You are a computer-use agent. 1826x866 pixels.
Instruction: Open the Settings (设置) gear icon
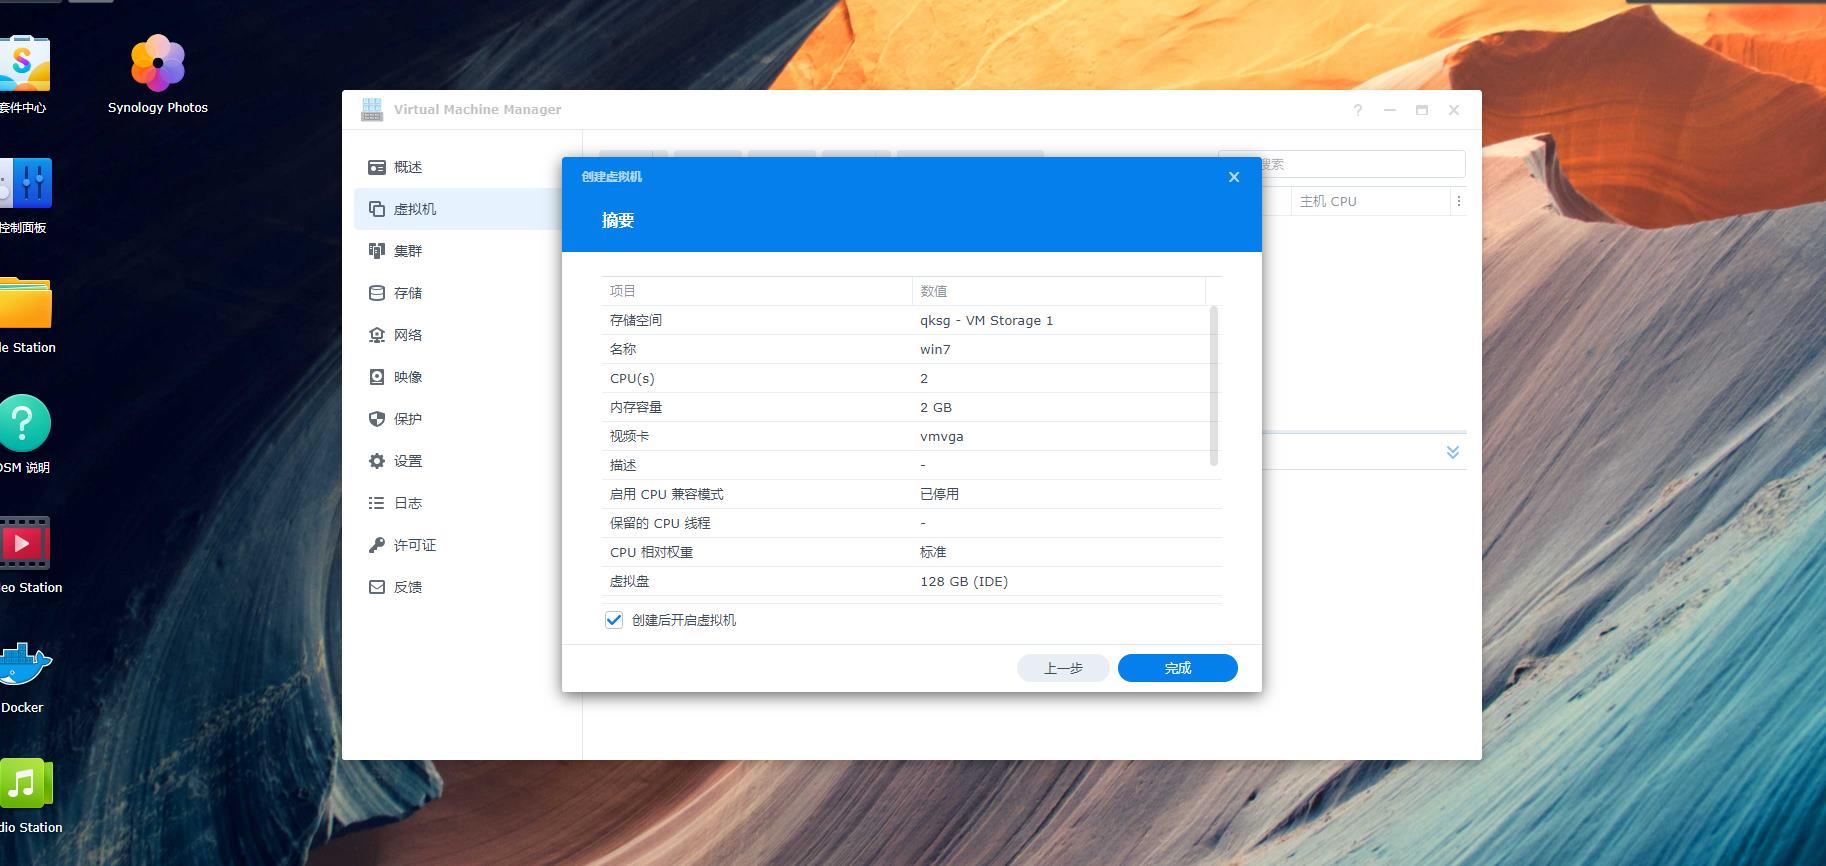pyautogui.click(x=377, y=461)
